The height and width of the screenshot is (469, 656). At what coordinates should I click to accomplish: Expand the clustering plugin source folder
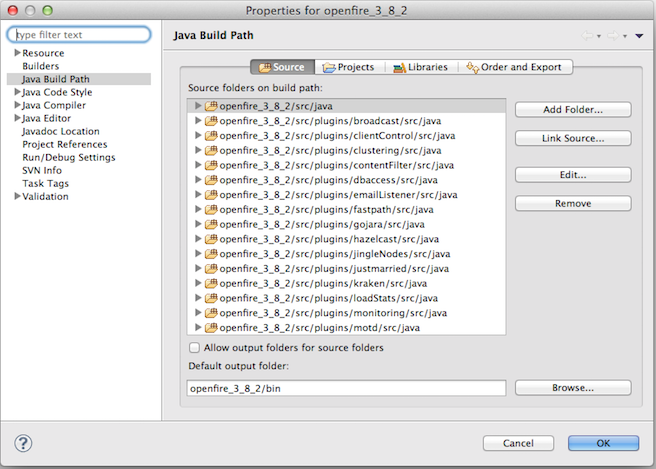coord(198,150)
